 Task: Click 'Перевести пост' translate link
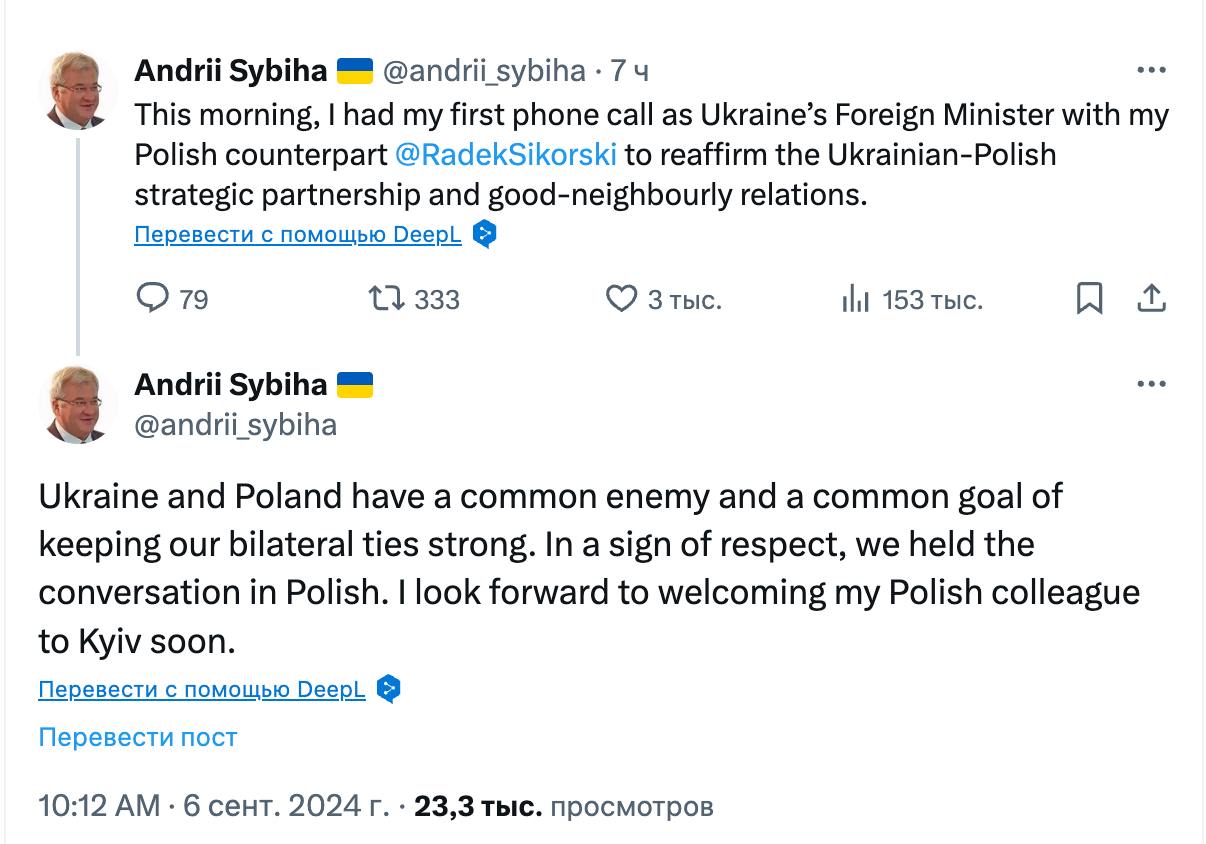click(138, 737)
